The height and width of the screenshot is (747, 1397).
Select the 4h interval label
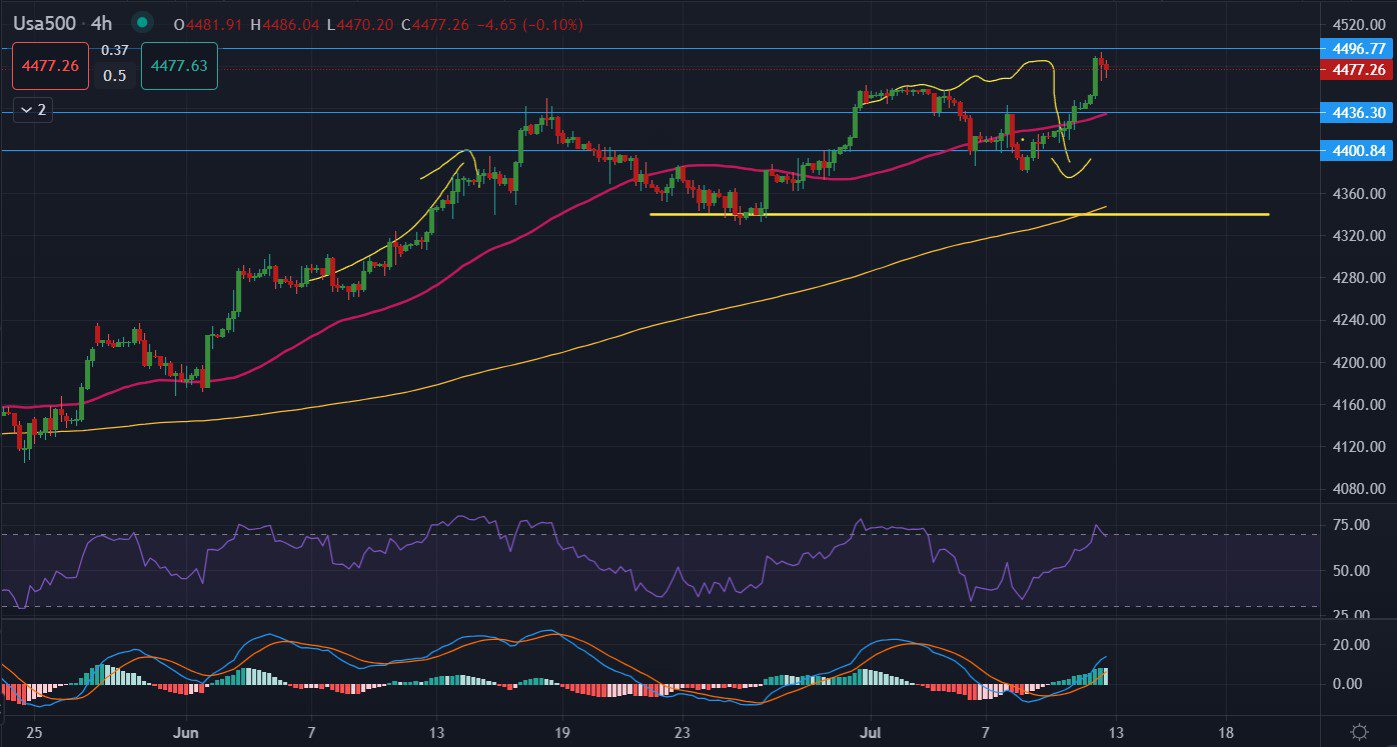click(101, 23)
